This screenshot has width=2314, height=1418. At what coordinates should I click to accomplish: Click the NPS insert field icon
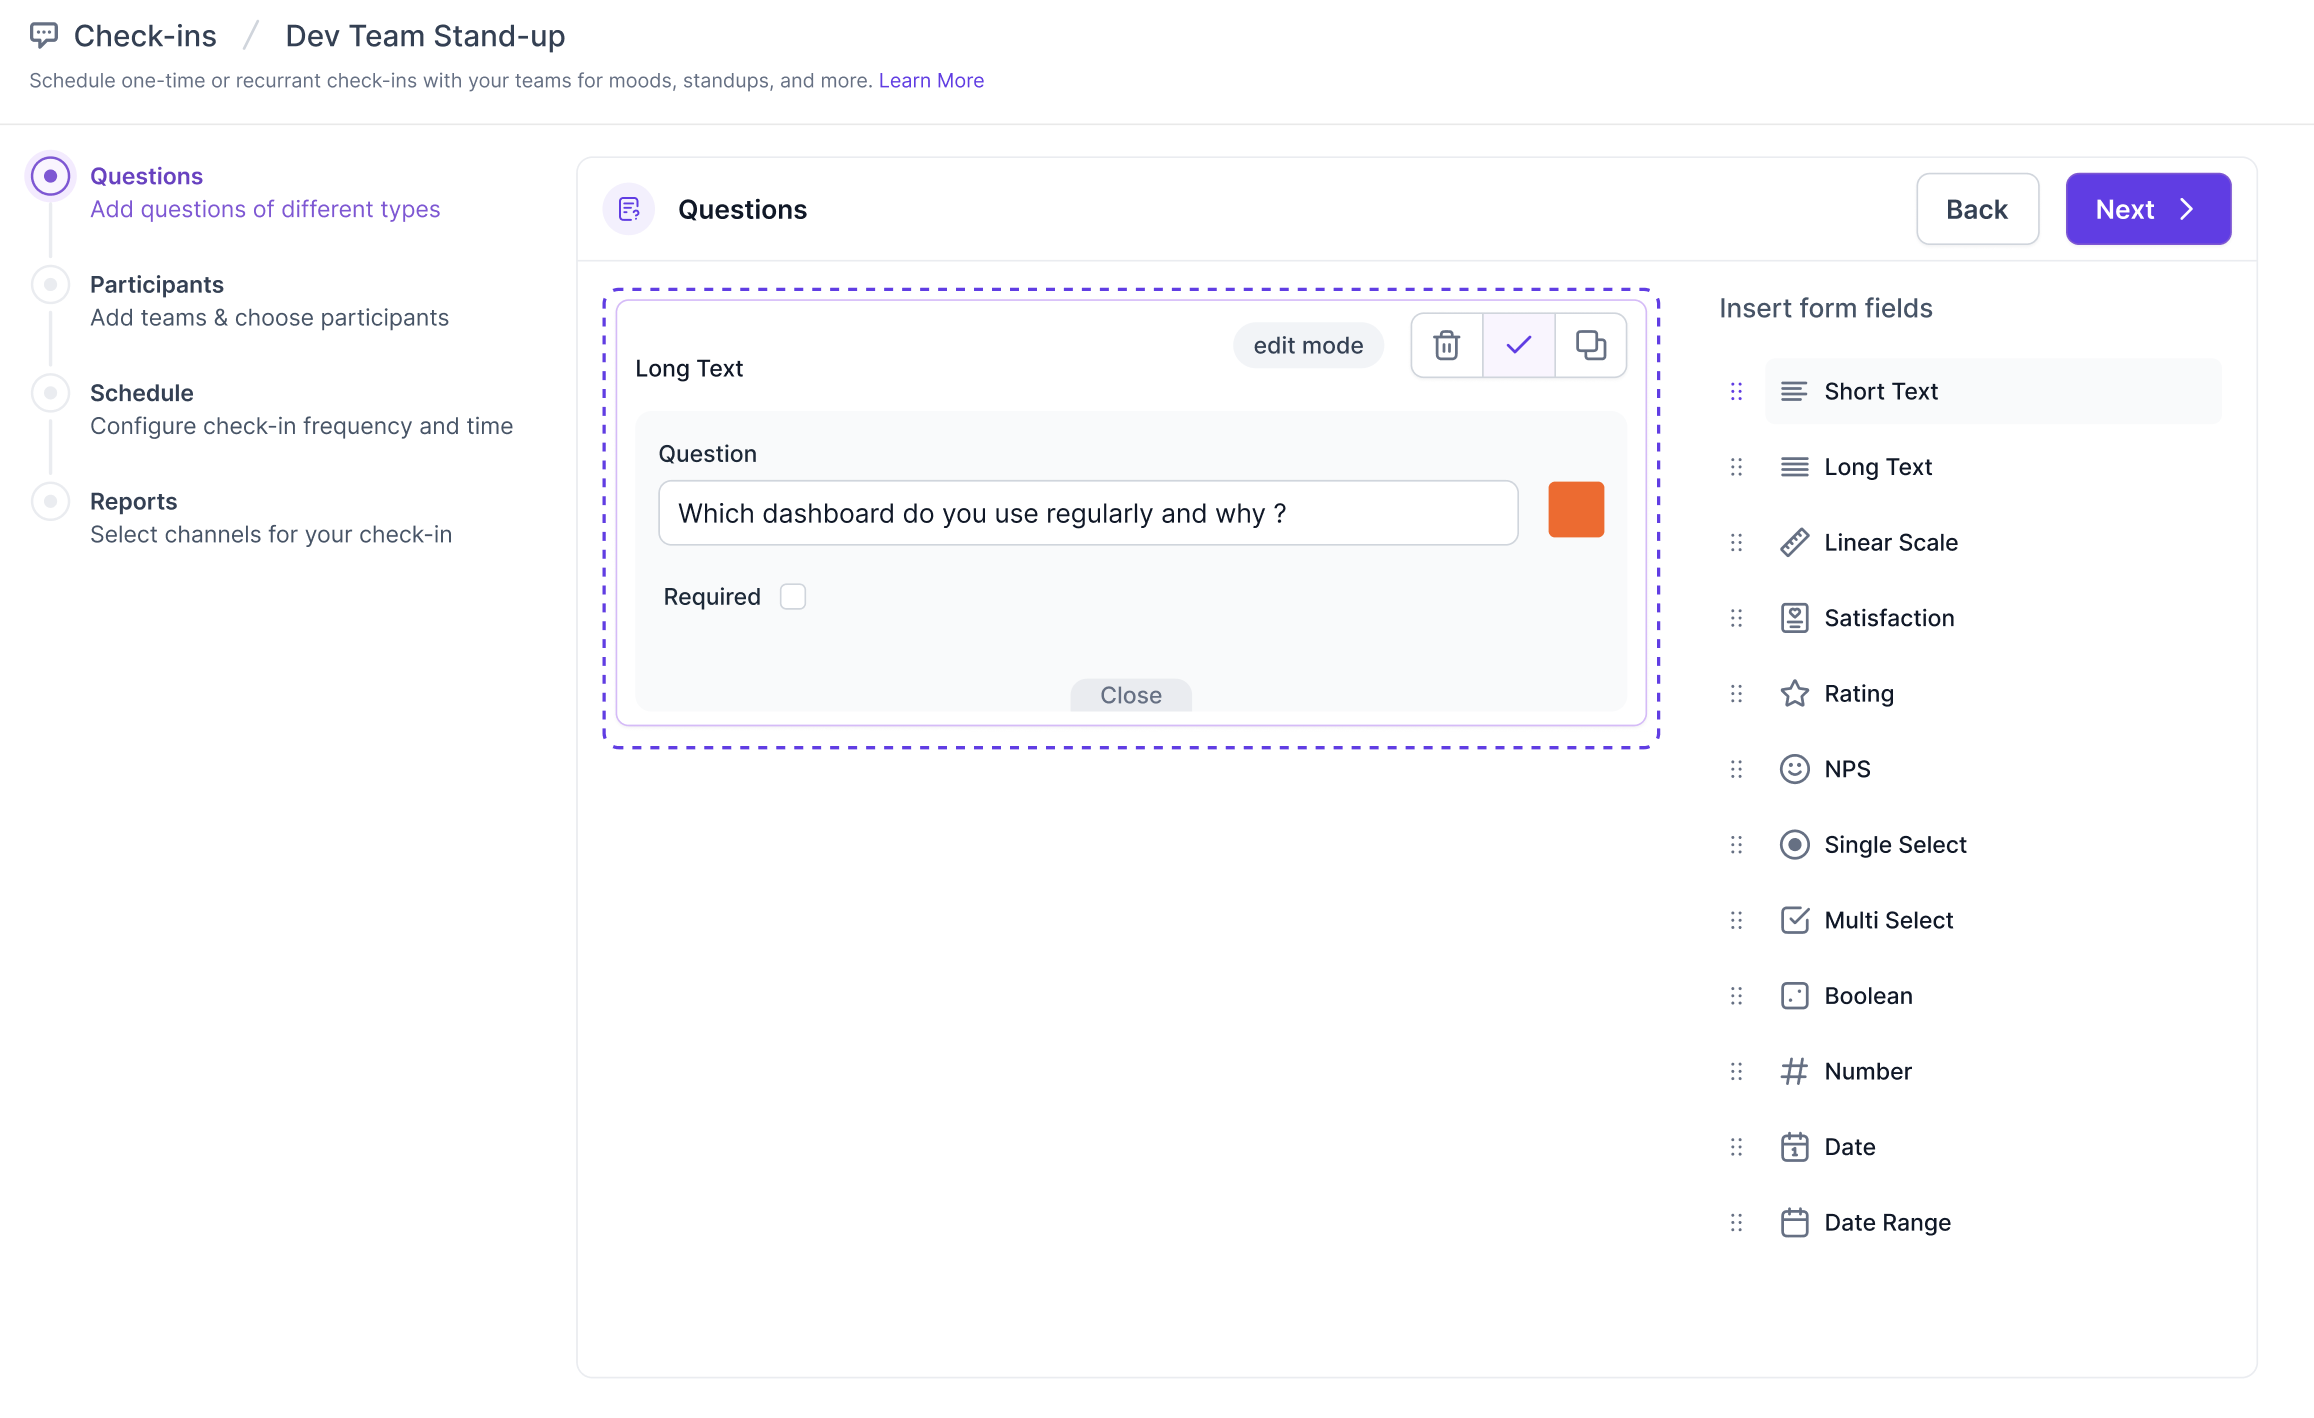(x=1793, y=768)
